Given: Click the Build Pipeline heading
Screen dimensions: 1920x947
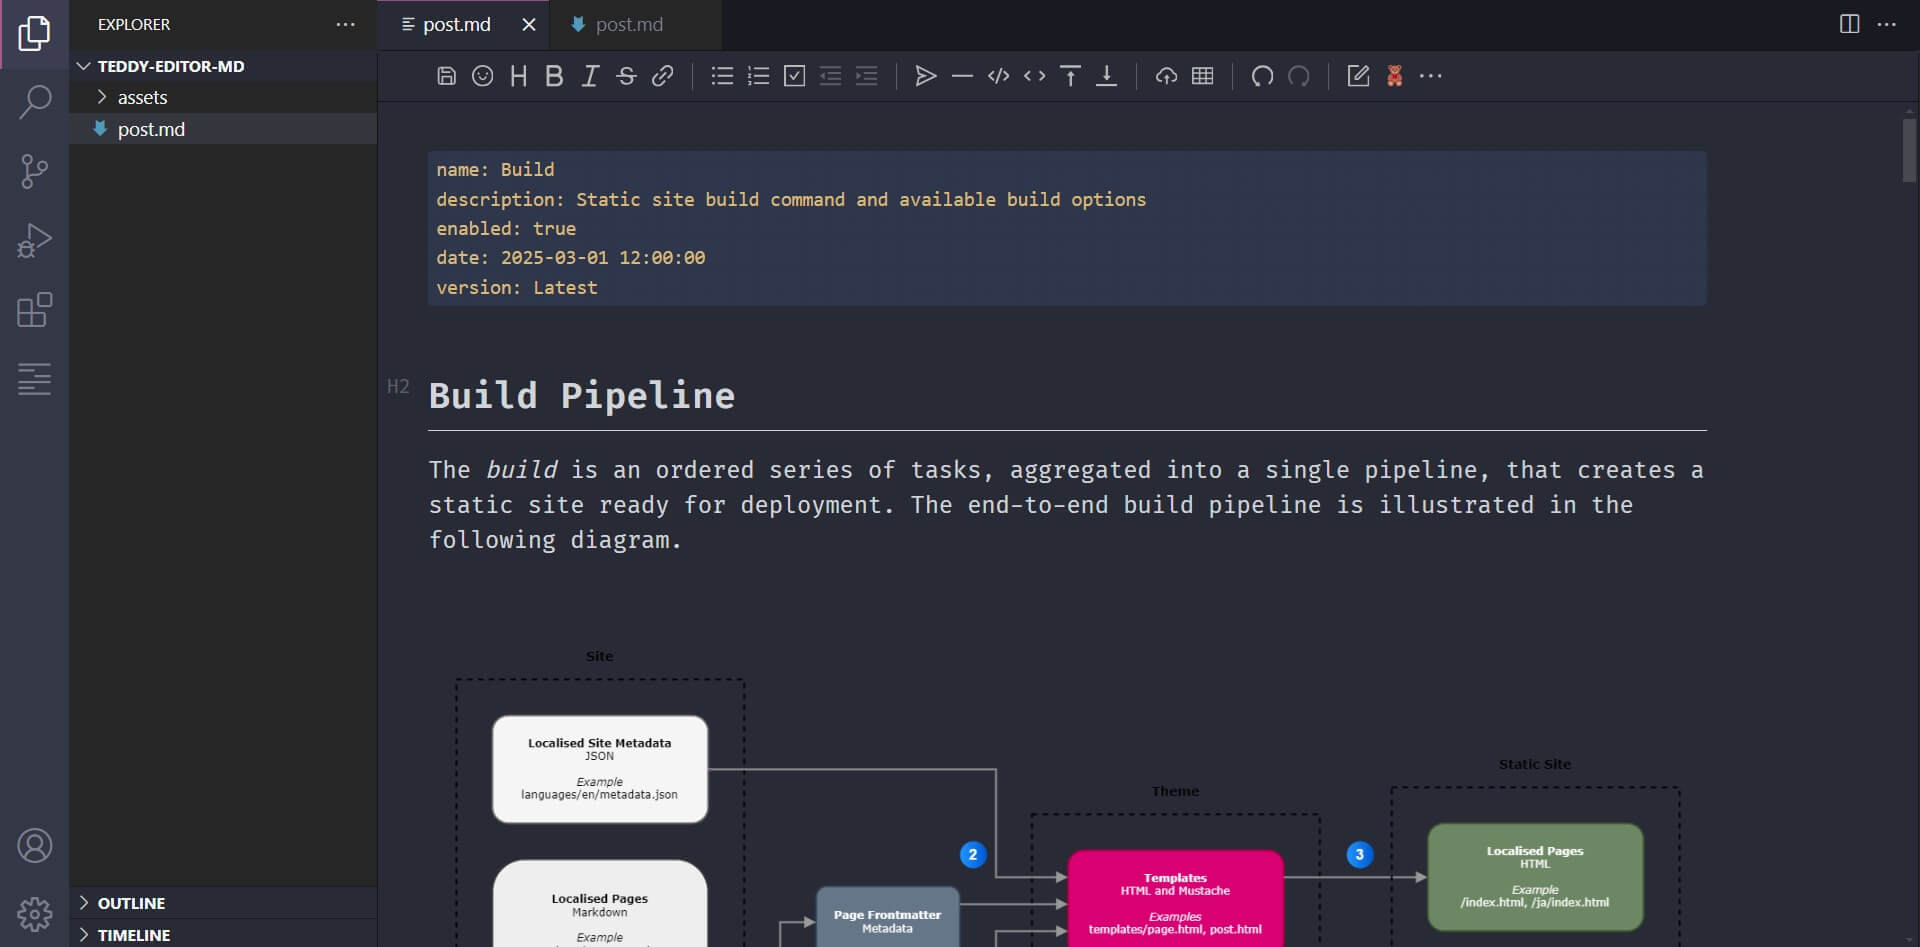Looking at the screenshot, I should pyautogui.click(x=582, y=396).
